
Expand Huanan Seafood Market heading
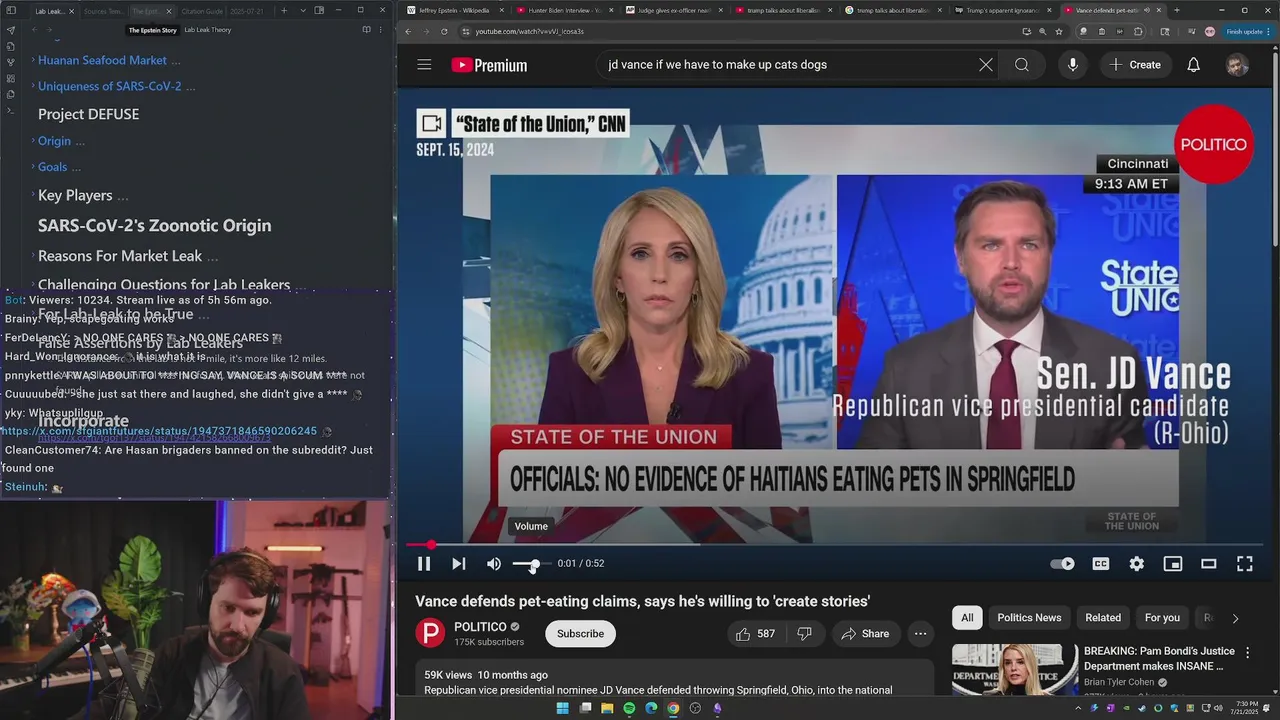click(102, 60)
